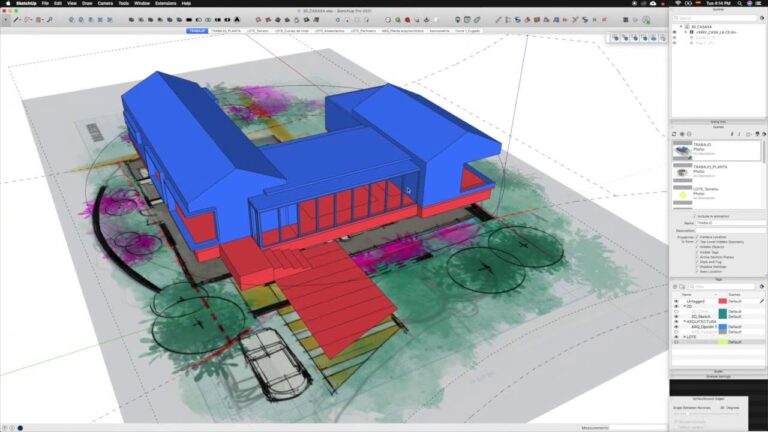This screenshot has height=432, width=768.
Task: Toggle Shadow Settings checkbox in Scenes panel
Action: [x=697, y=266]
